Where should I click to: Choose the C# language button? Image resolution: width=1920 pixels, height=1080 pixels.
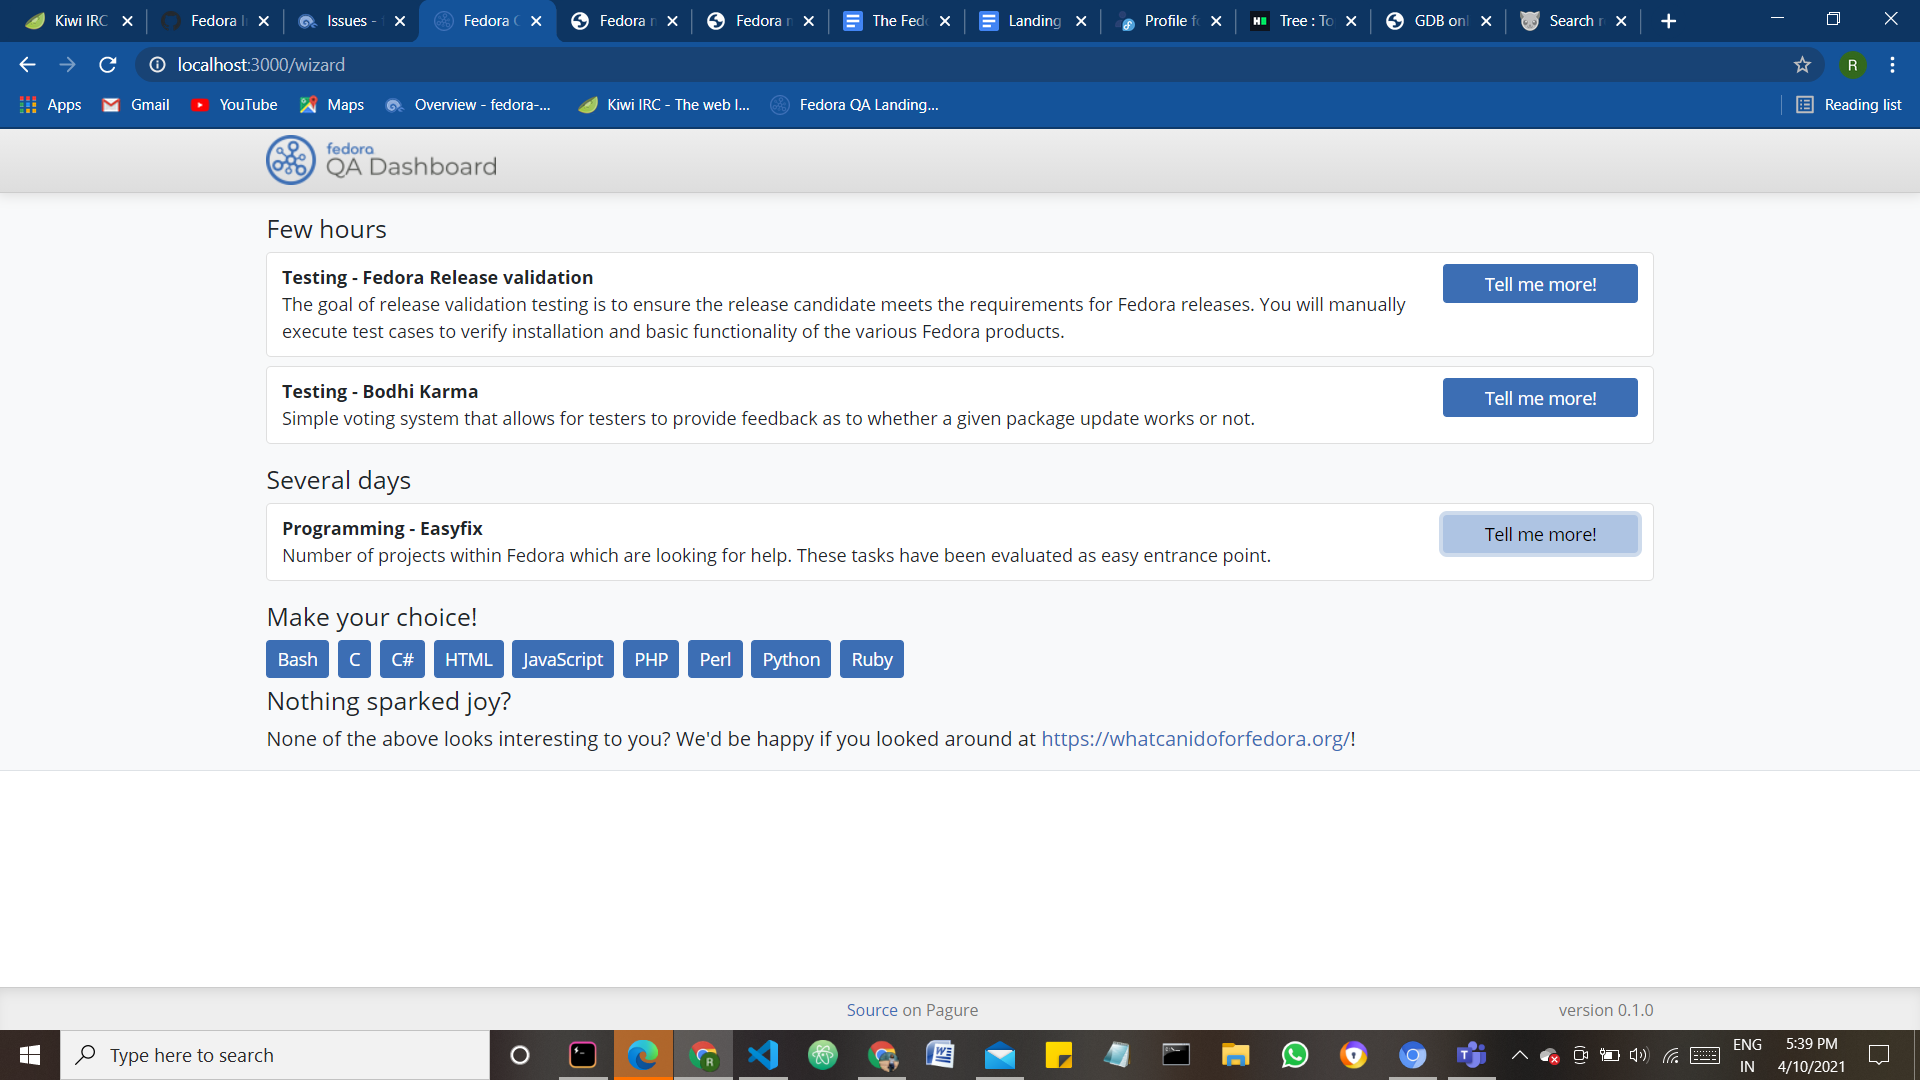point(402,659)
